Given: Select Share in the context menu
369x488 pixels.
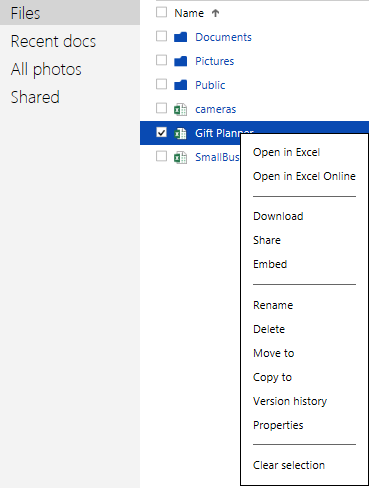Looking at the screenshot, I should point(267,240).
